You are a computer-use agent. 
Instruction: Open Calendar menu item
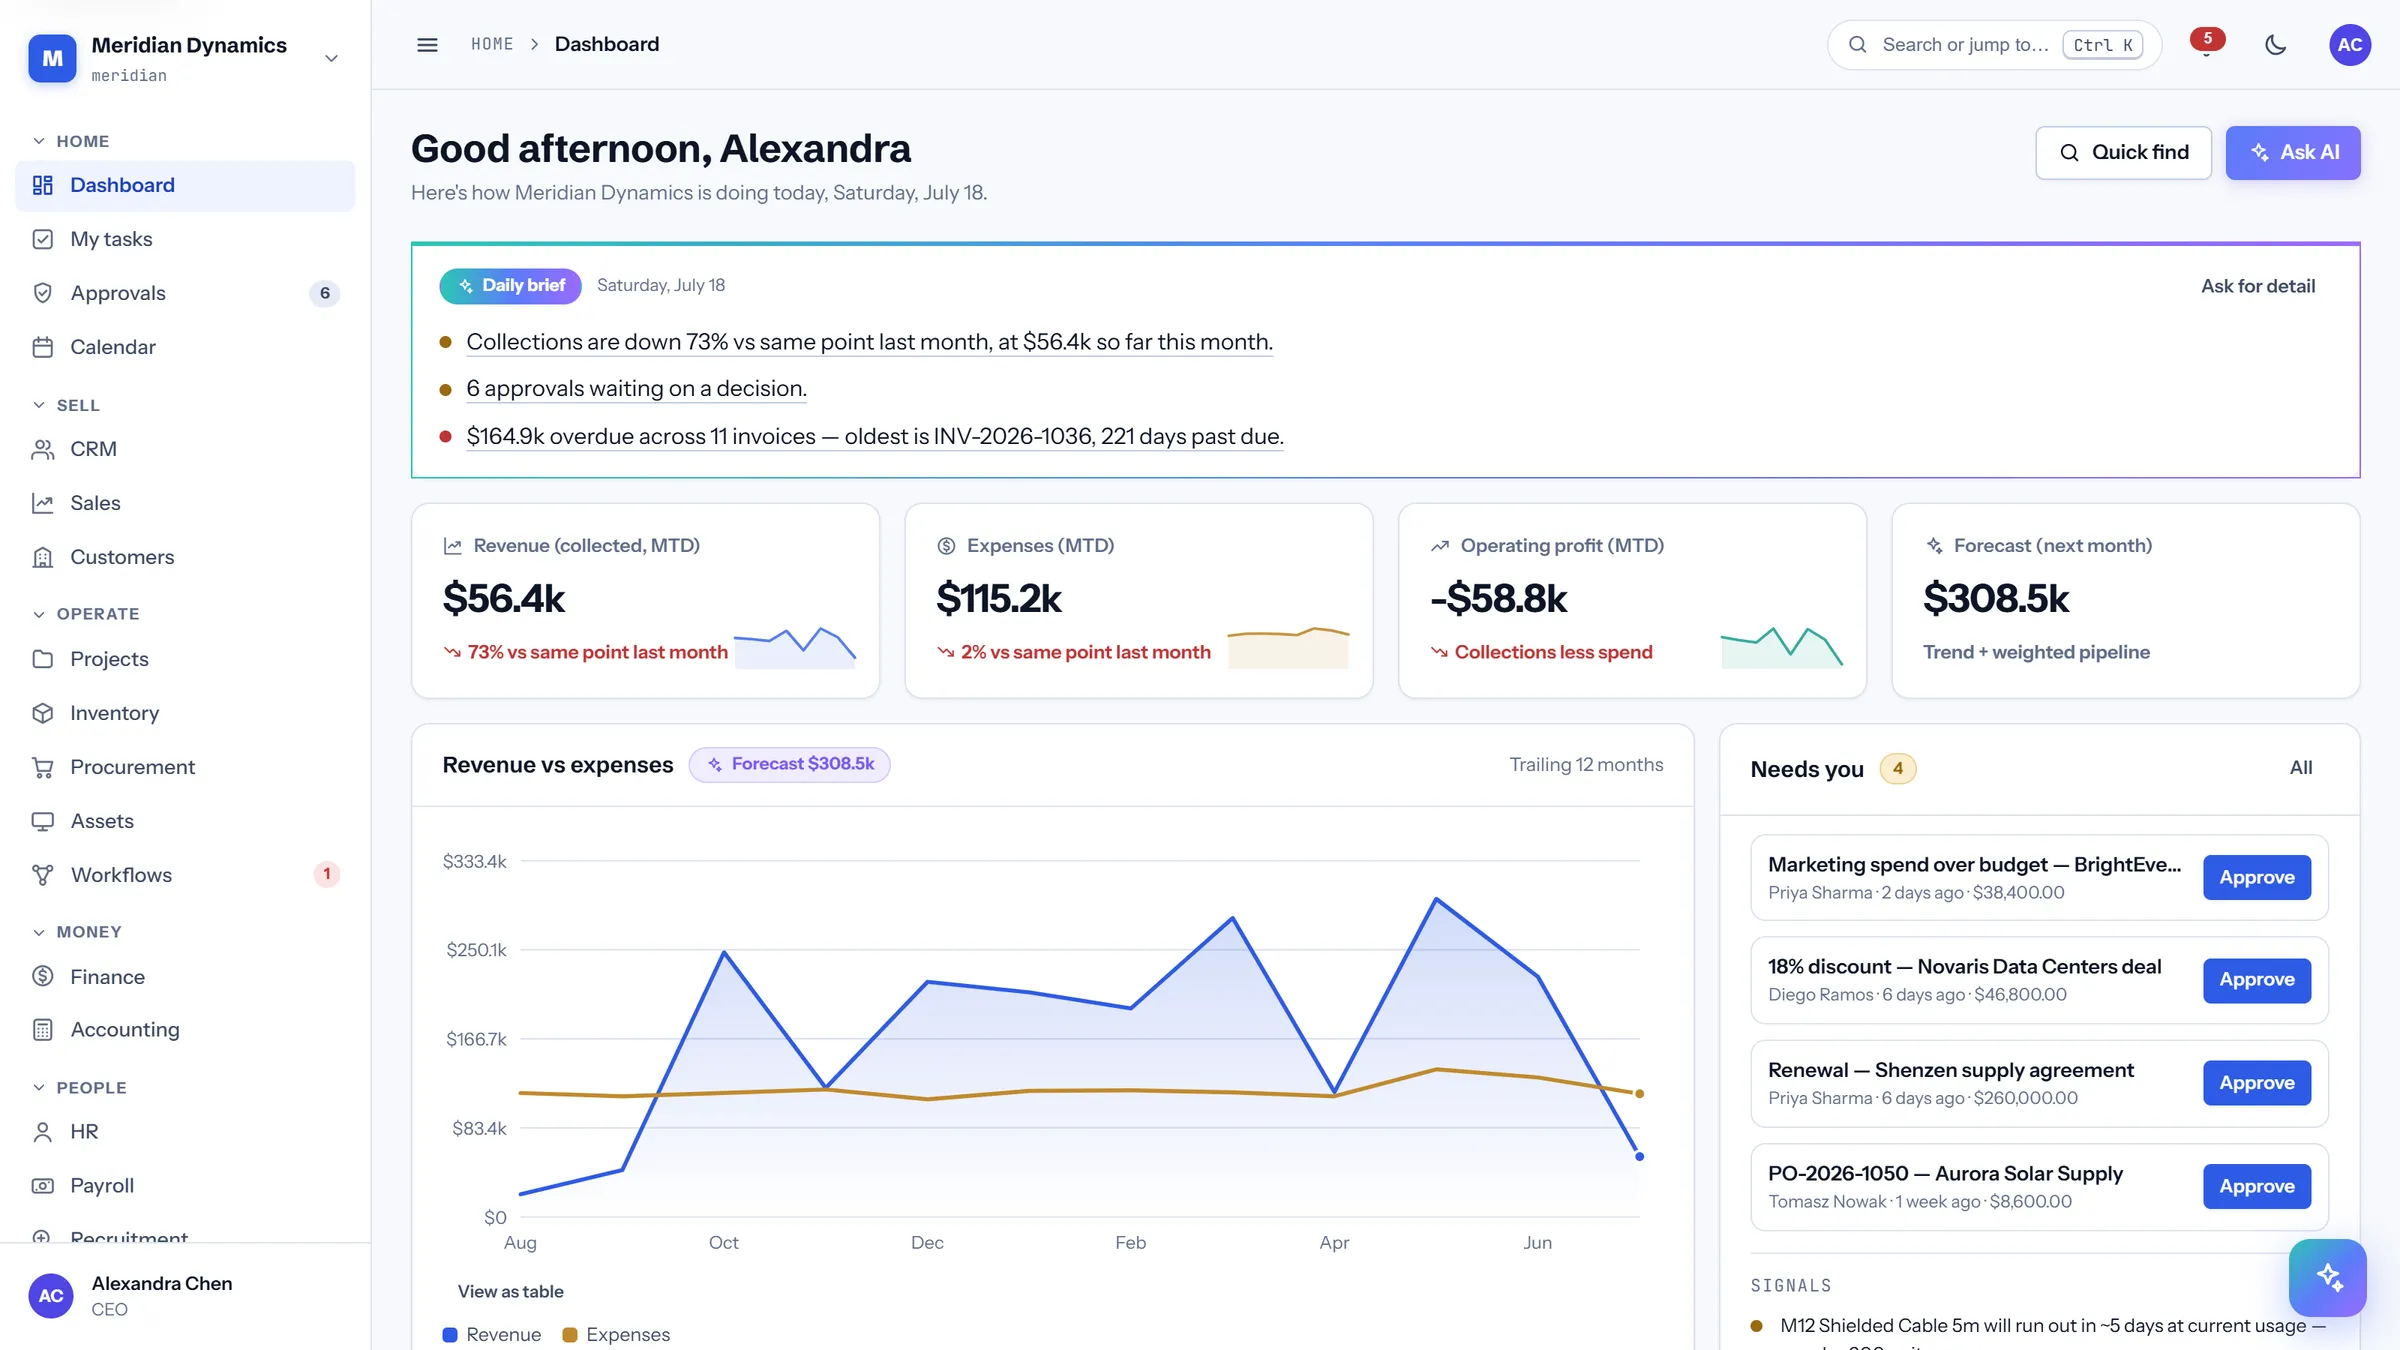(185, 347)
